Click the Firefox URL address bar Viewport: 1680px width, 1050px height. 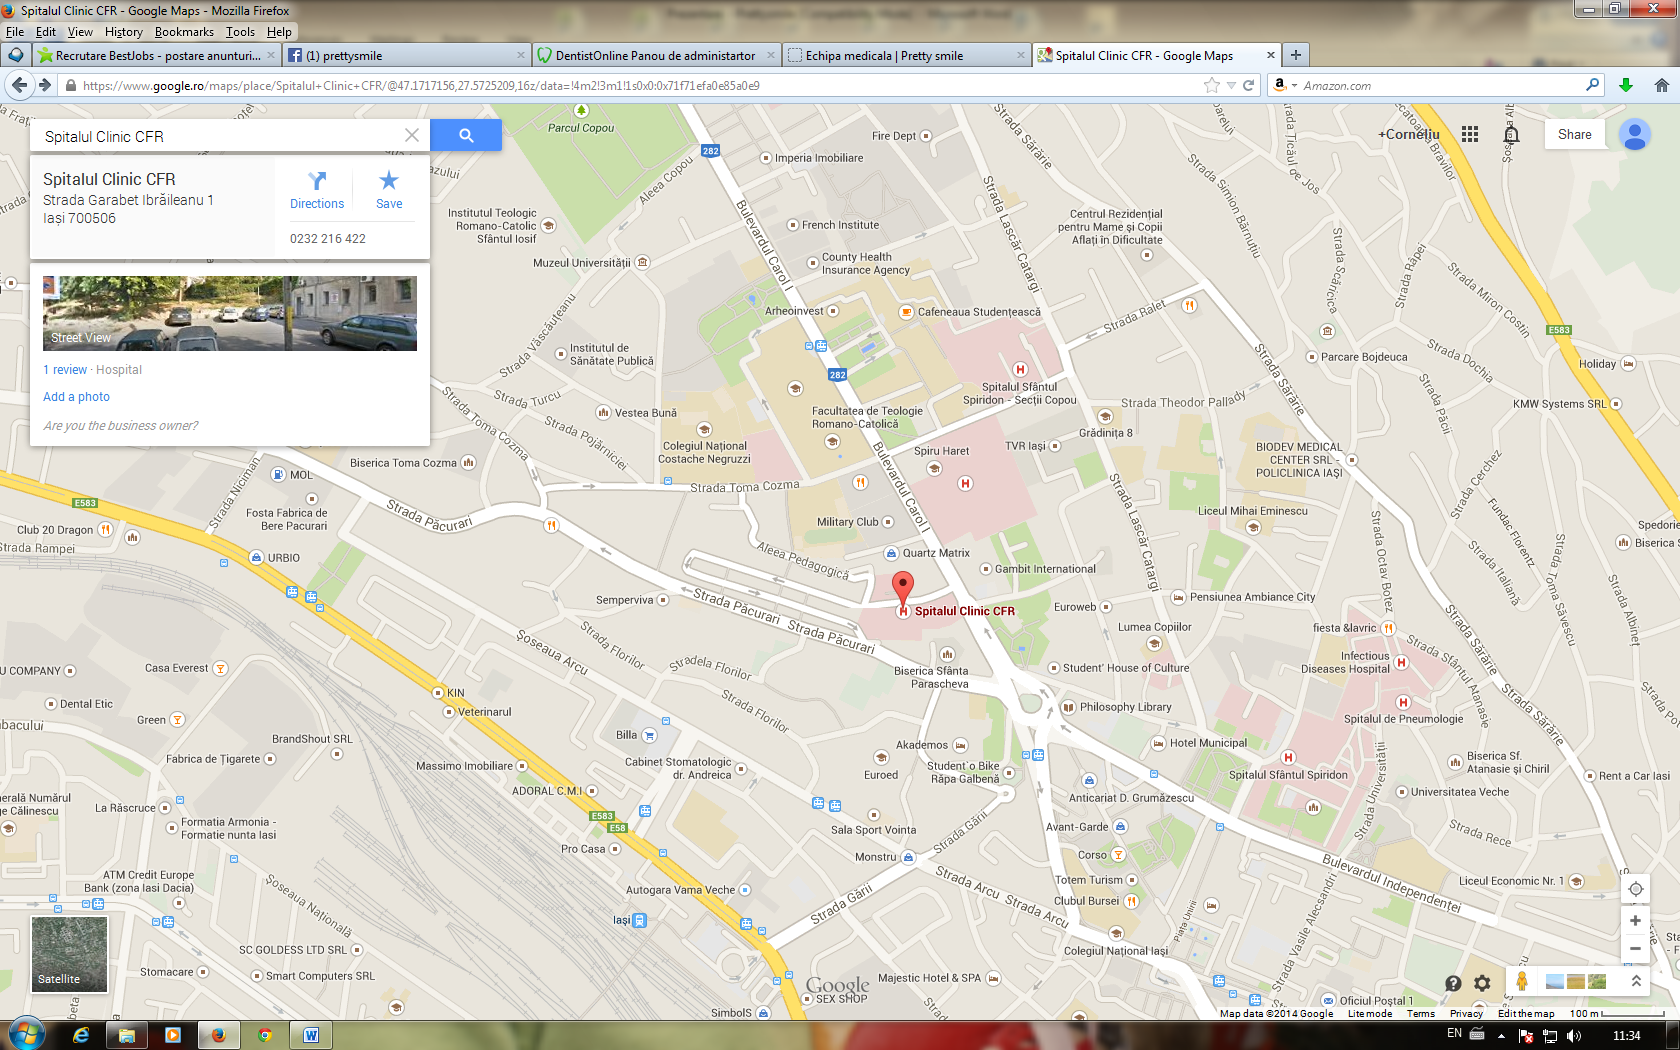[640, 86]
